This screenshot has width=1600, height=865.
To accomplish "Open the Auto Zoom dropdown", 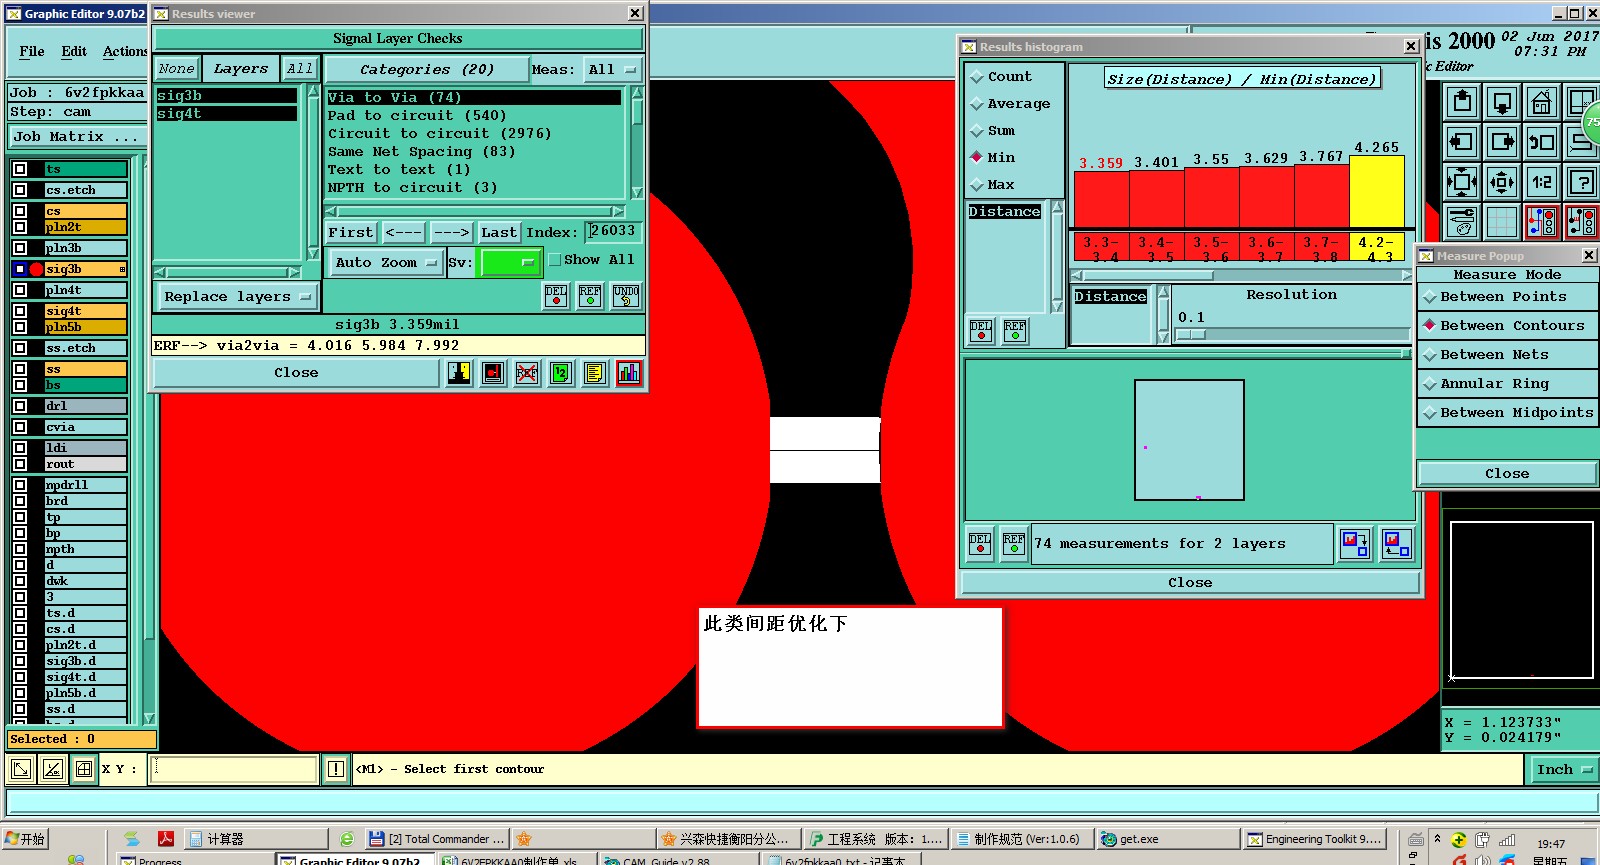I will click(386, 263).
